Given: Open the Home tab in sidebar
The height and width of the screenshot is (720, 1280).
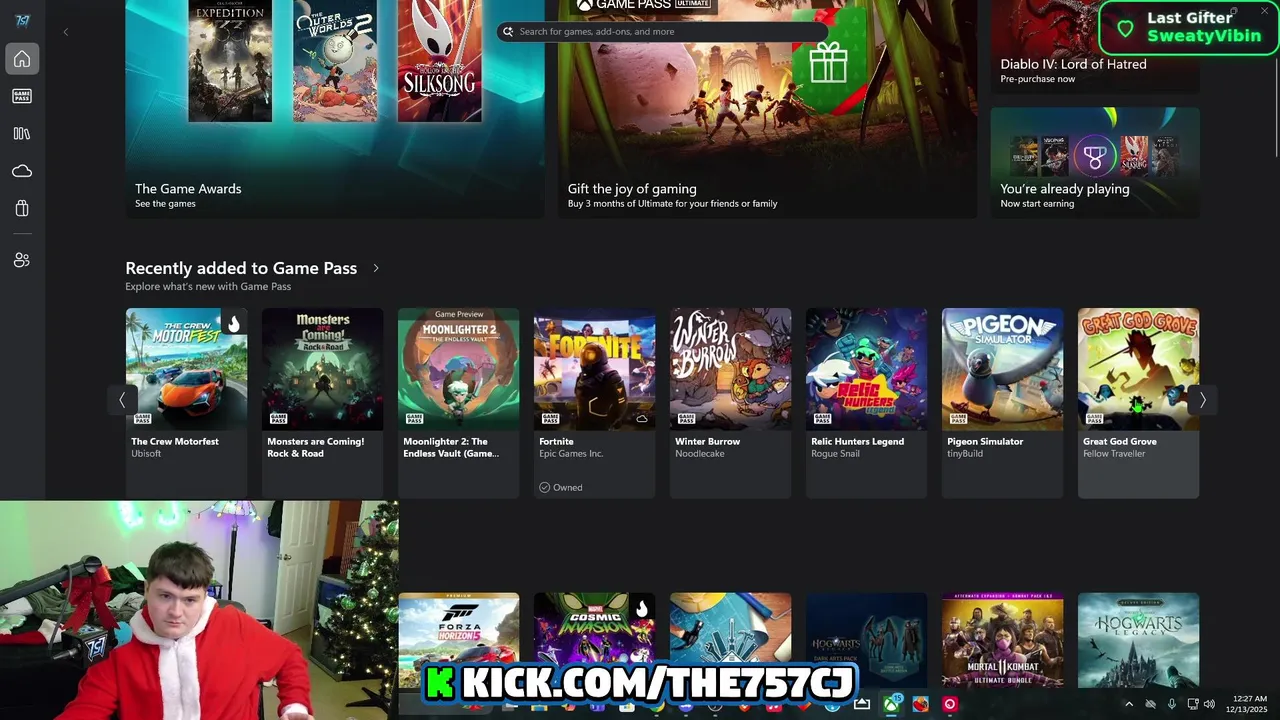Looking at the screenshot, I should click(x=22, y=59).
